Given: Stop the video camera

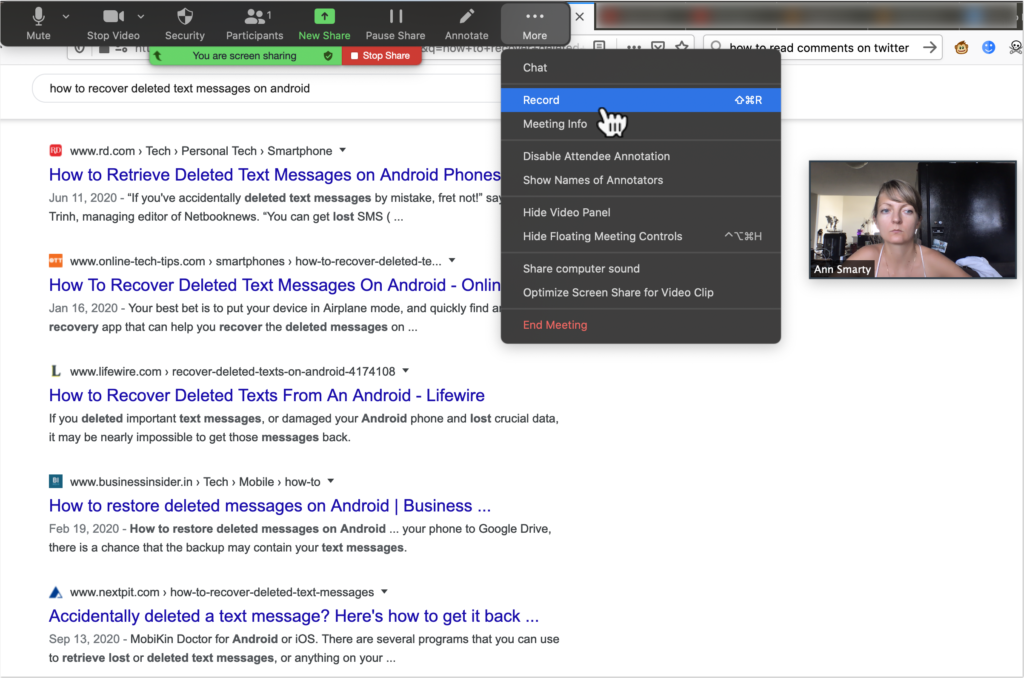Looking at the screenshot, I should [x=112, y=23].
